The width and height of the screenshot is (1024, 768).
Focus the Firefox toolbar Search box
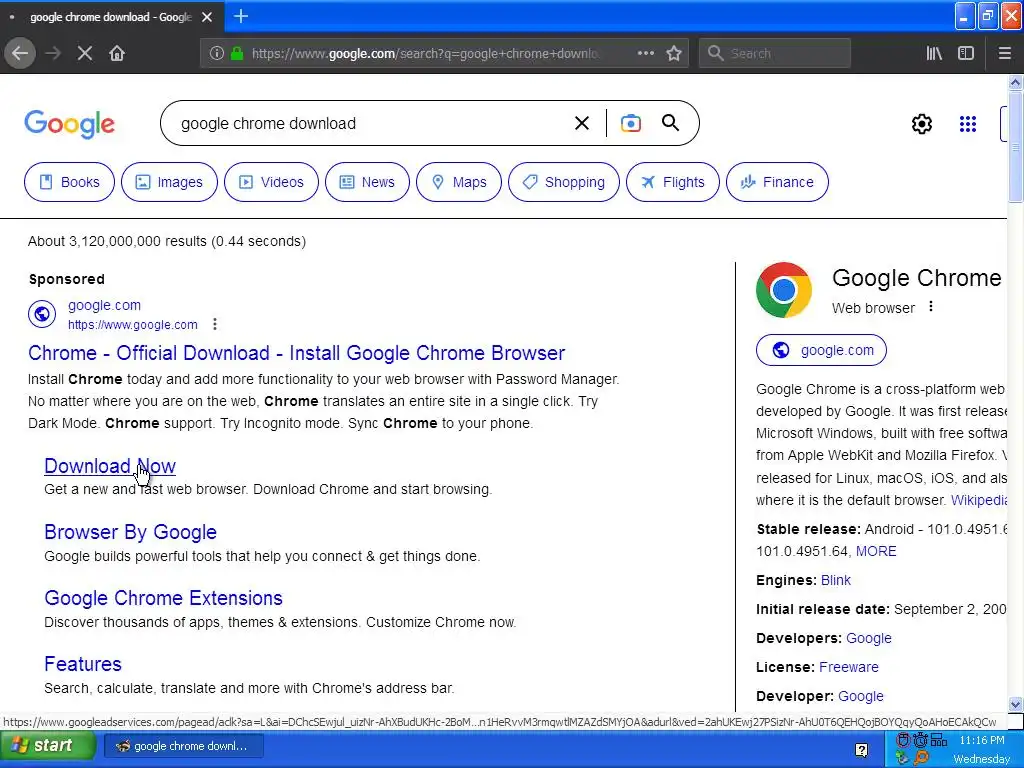pos(775,53)
